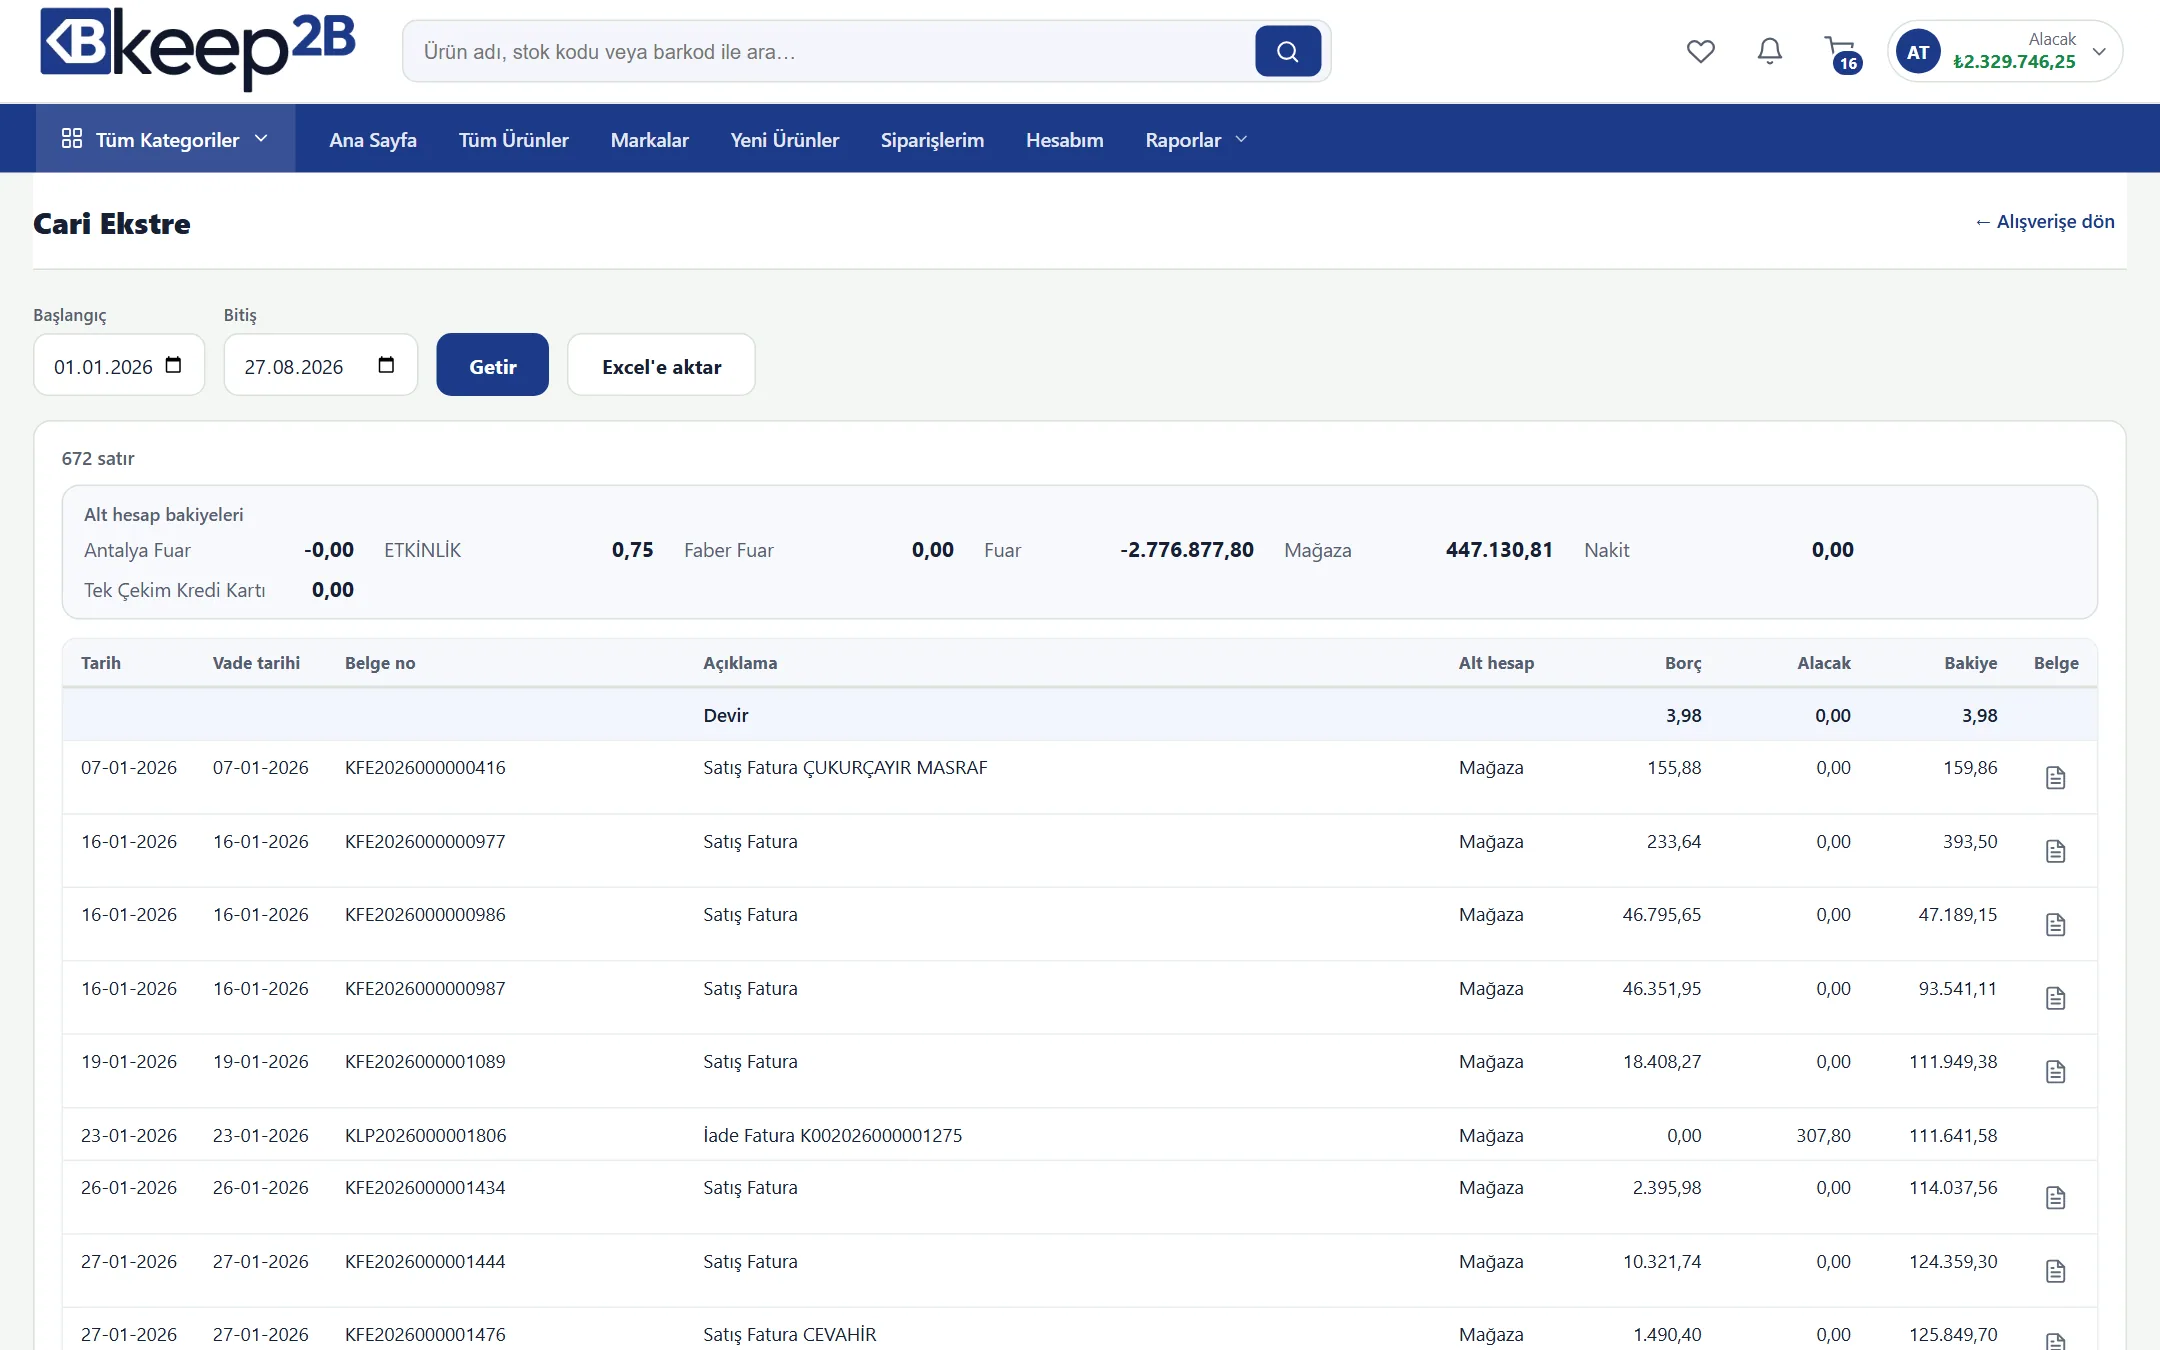
Task: Follow the Alışverişe dön link
Action: pyautogui.click(x=2044, y=222)
